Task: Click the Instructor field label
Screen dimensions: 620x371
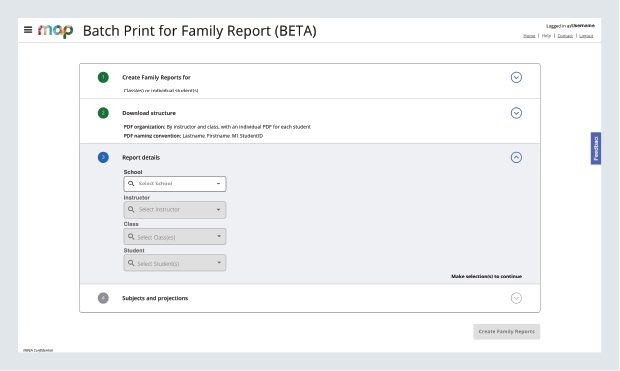Action: 137,197
